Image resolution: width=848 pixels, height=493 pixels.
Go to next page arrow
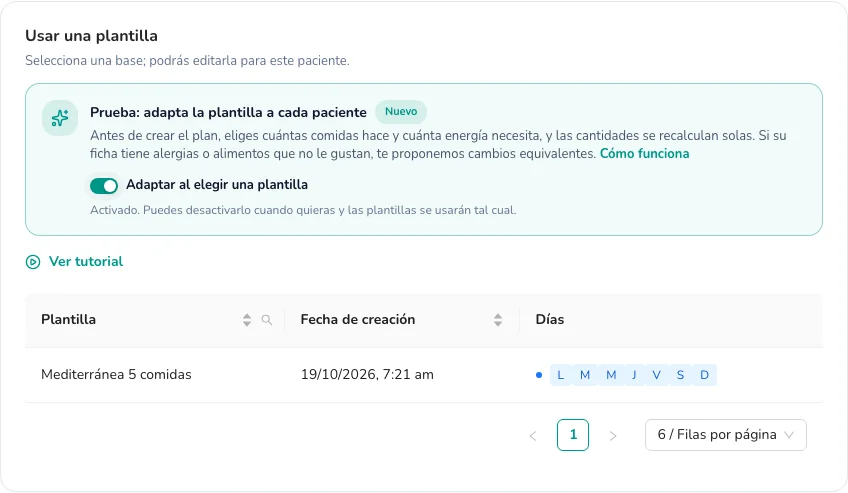(x=613, y=436)
